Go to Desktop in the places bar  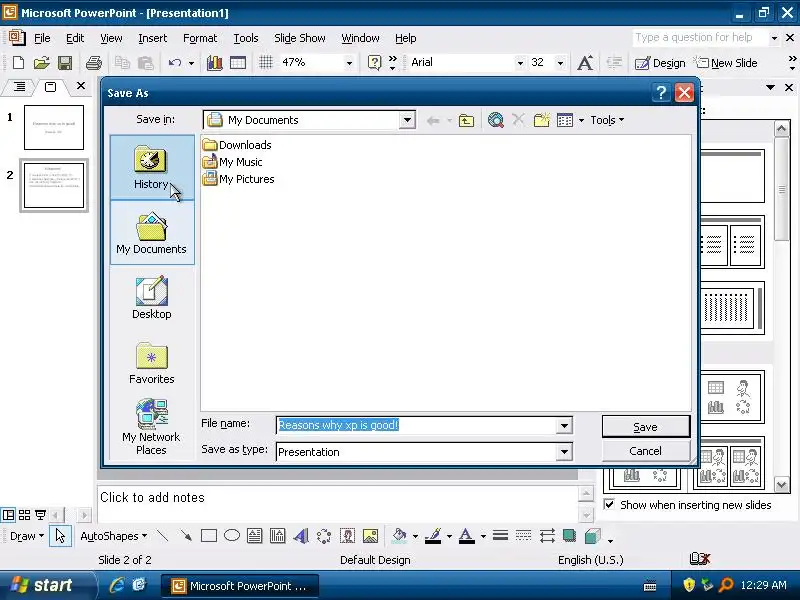(x=152, y=298)
